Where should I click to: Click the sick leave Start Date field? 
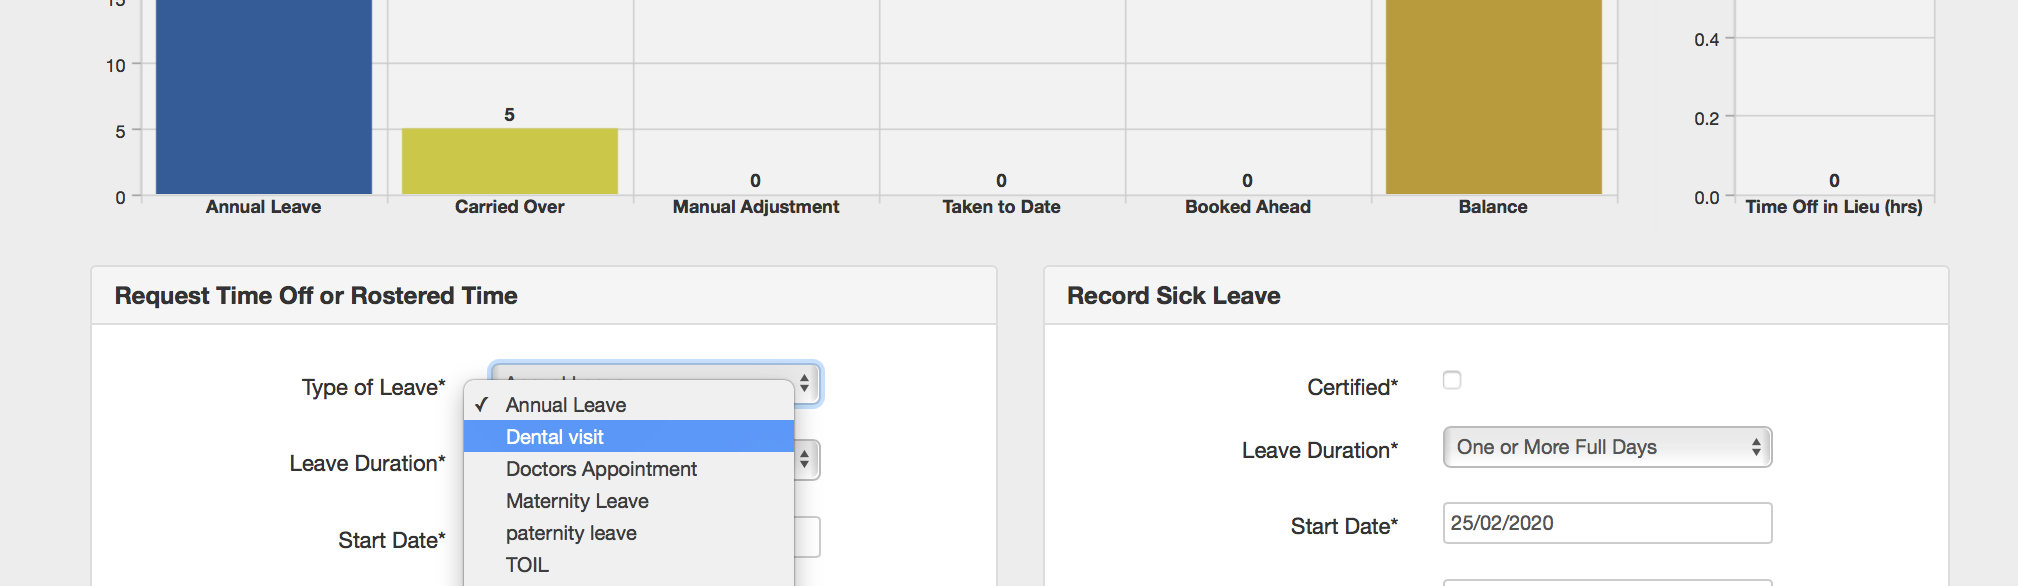pyautogui.click(x=1606, y=523)
